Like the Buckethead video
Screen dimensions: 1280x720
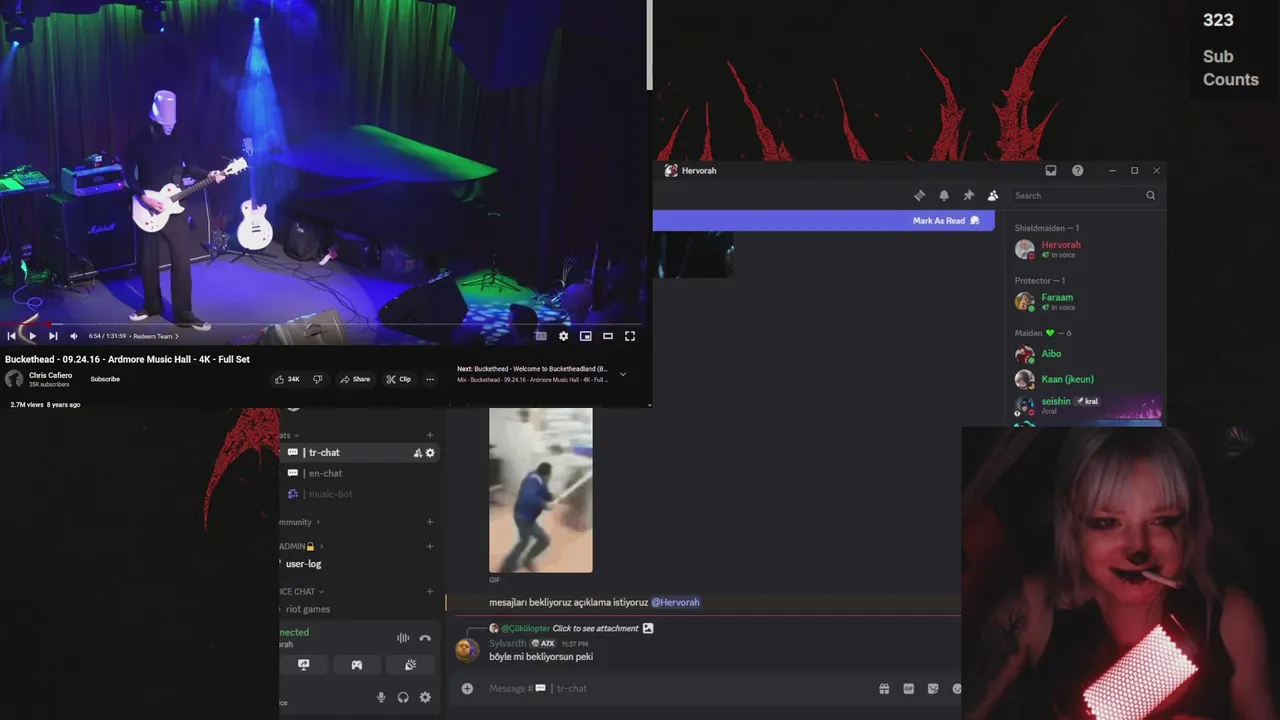click(x=287, y=379)
